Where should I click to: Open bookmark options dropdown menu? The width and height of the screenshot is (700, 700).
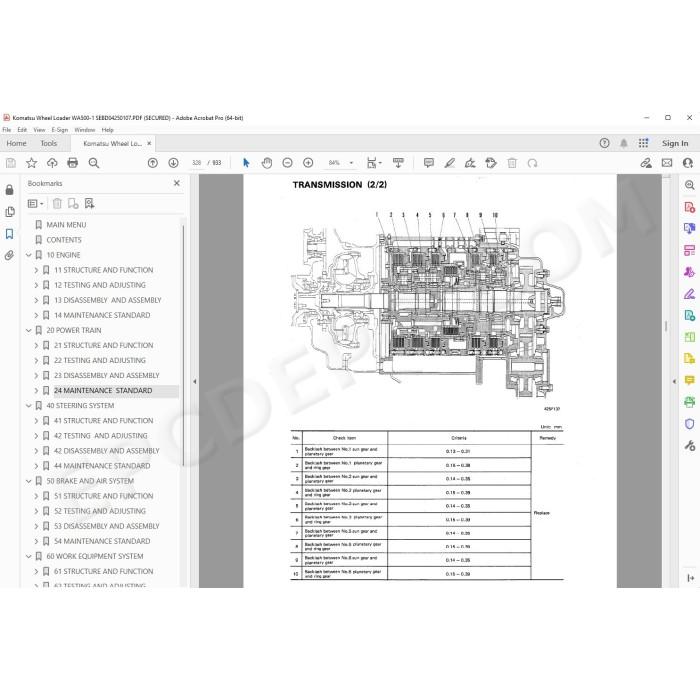(36, 204)
